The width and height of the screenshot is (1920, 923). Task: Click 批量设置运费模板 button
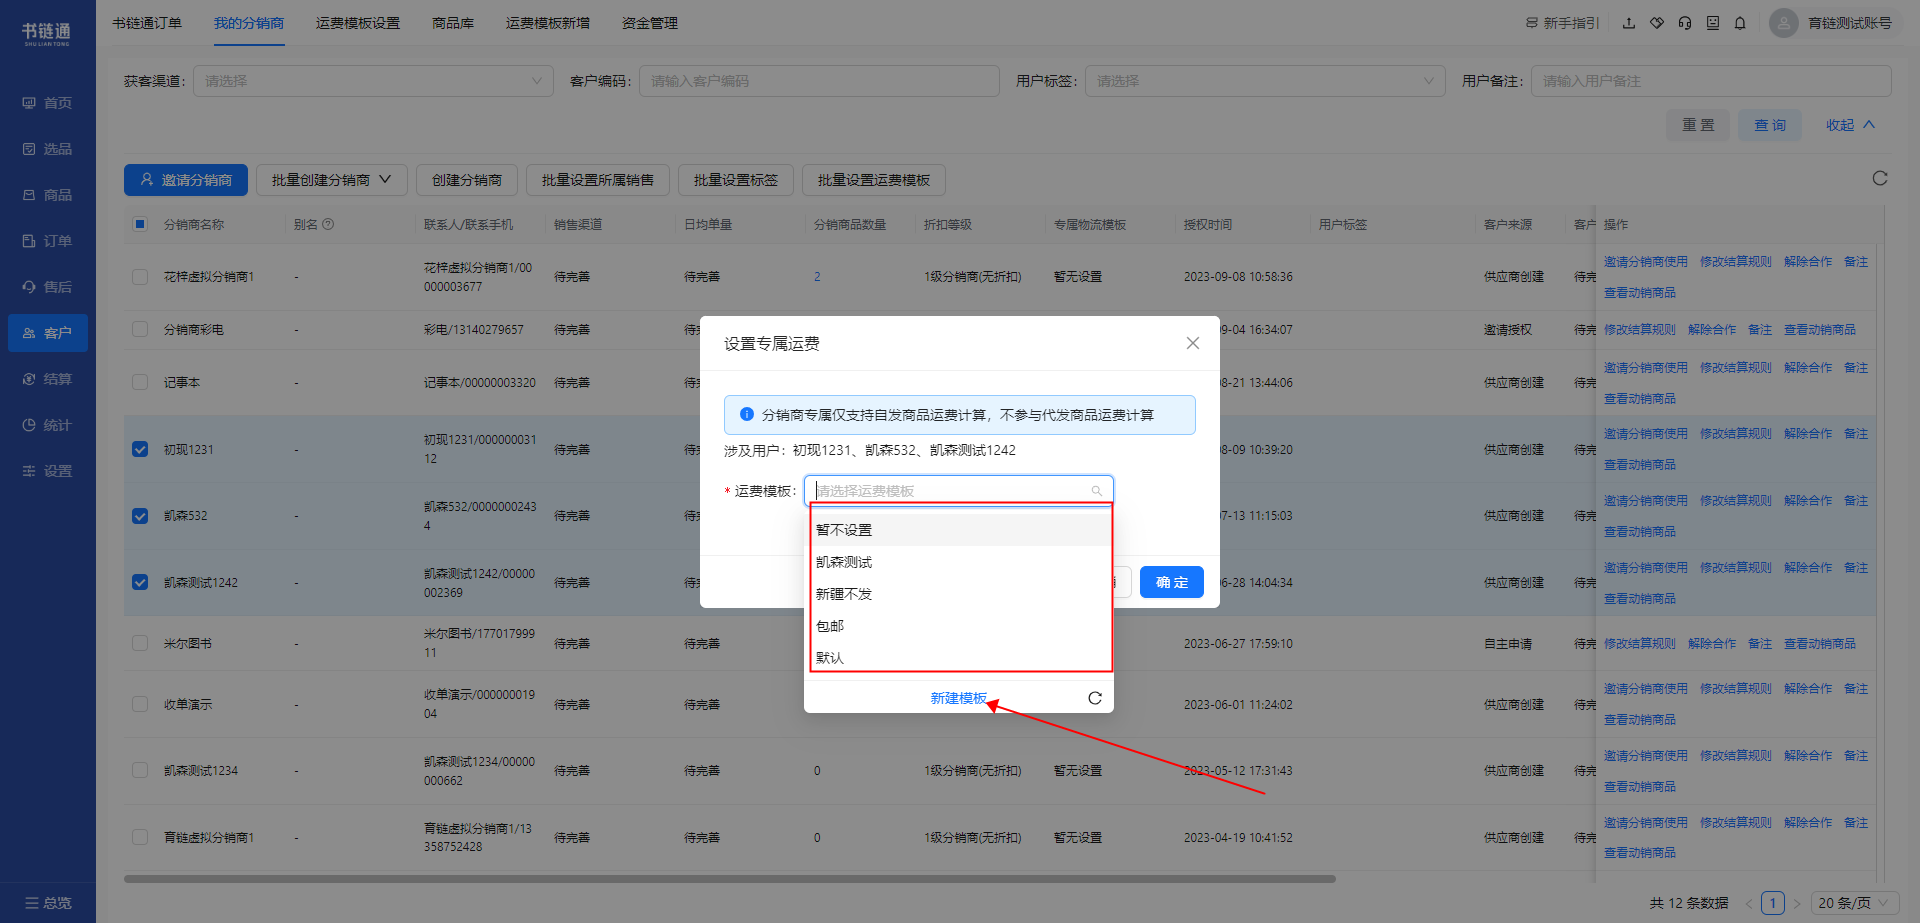(x=874, y=180)
